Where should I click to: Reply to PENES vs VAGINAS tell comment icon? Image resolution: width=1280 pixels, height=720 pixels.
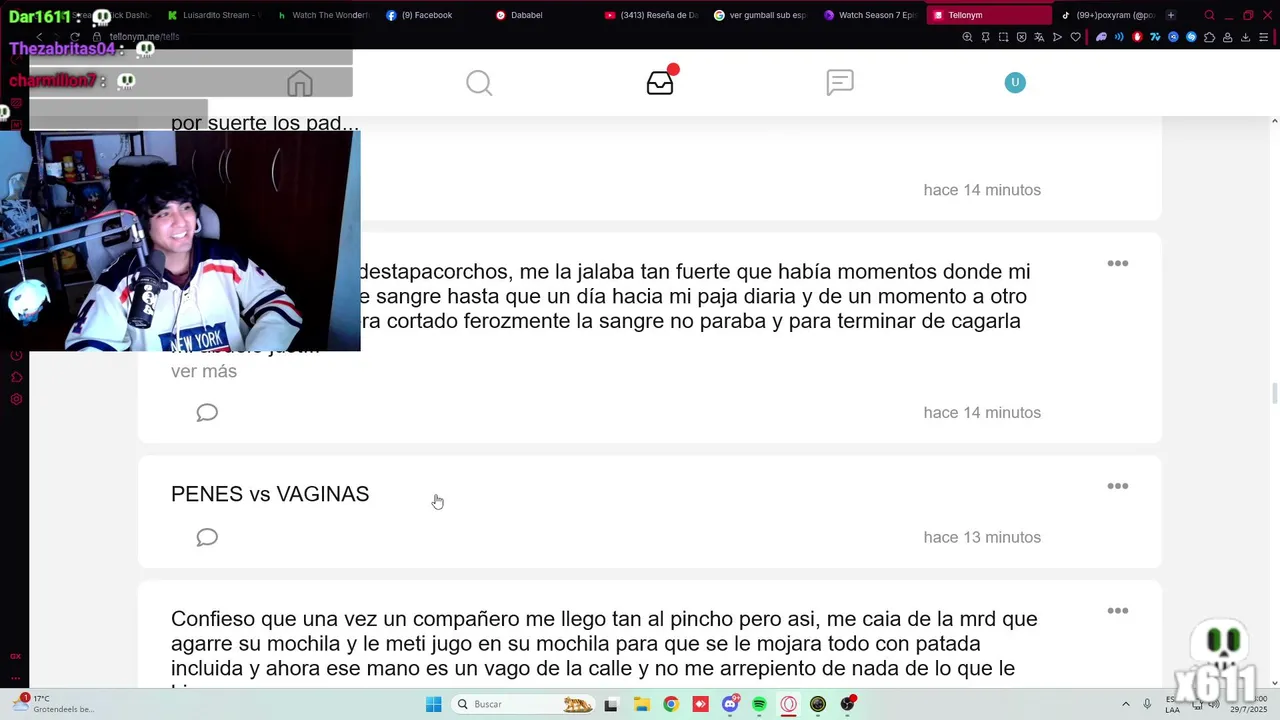click(x=207, y=537)
